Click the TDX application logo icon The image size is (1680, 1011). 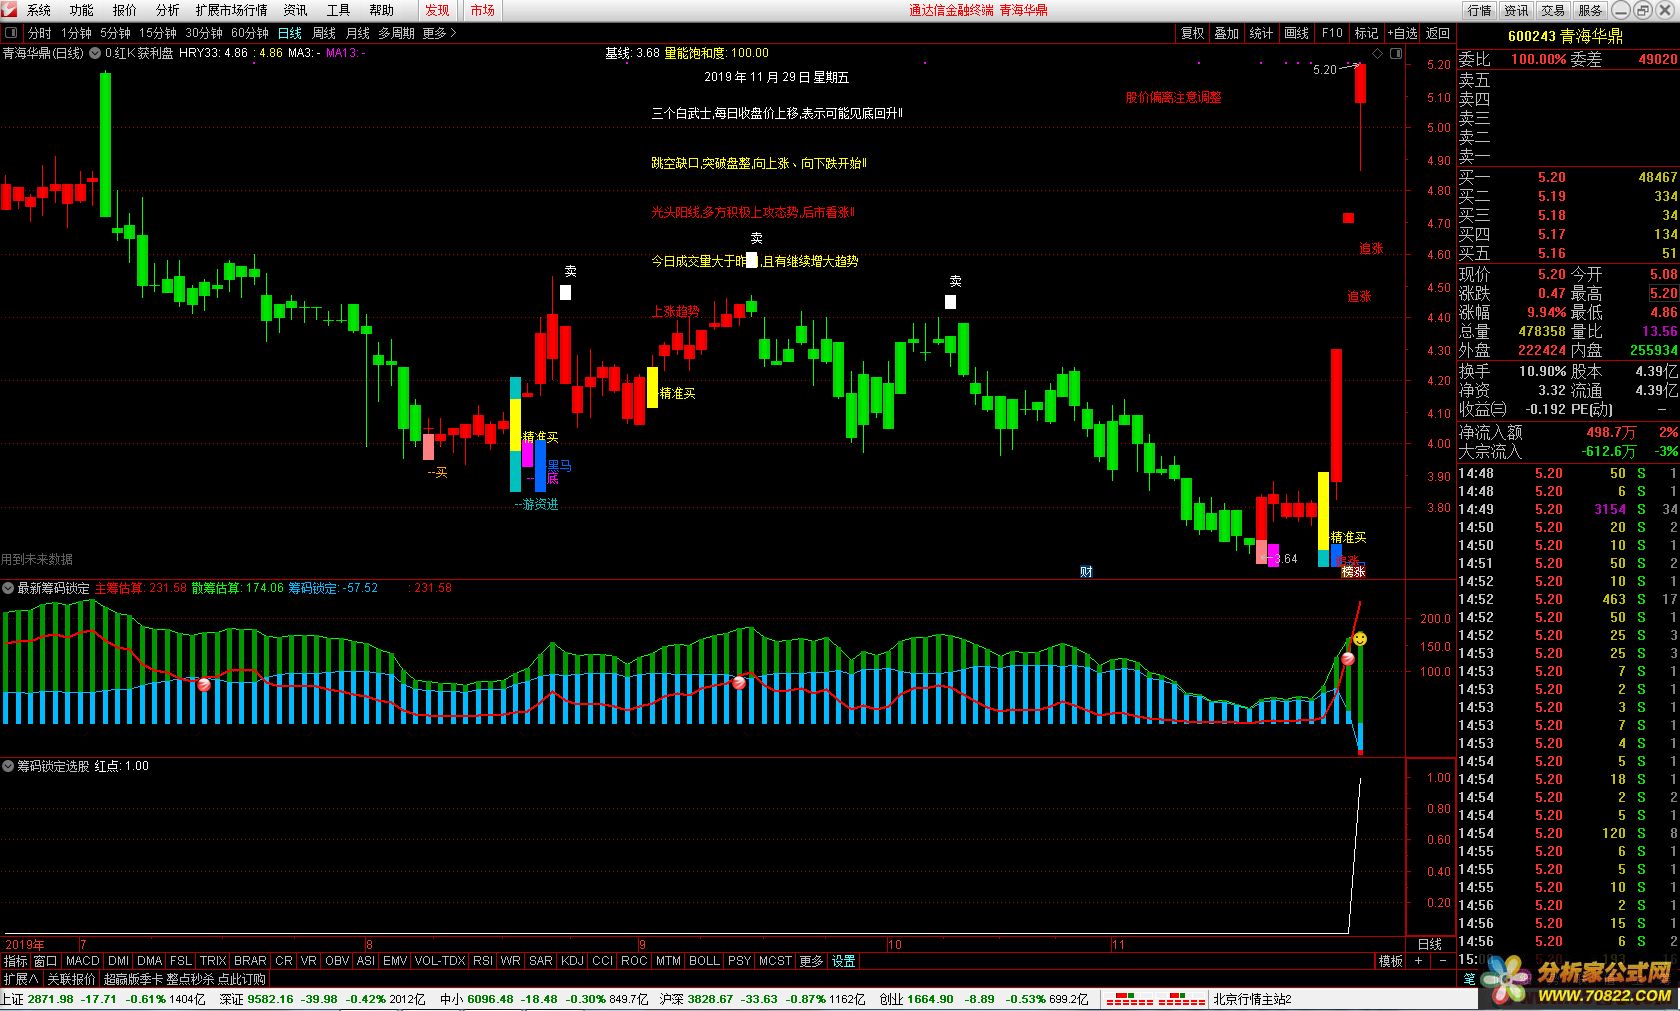9,10
